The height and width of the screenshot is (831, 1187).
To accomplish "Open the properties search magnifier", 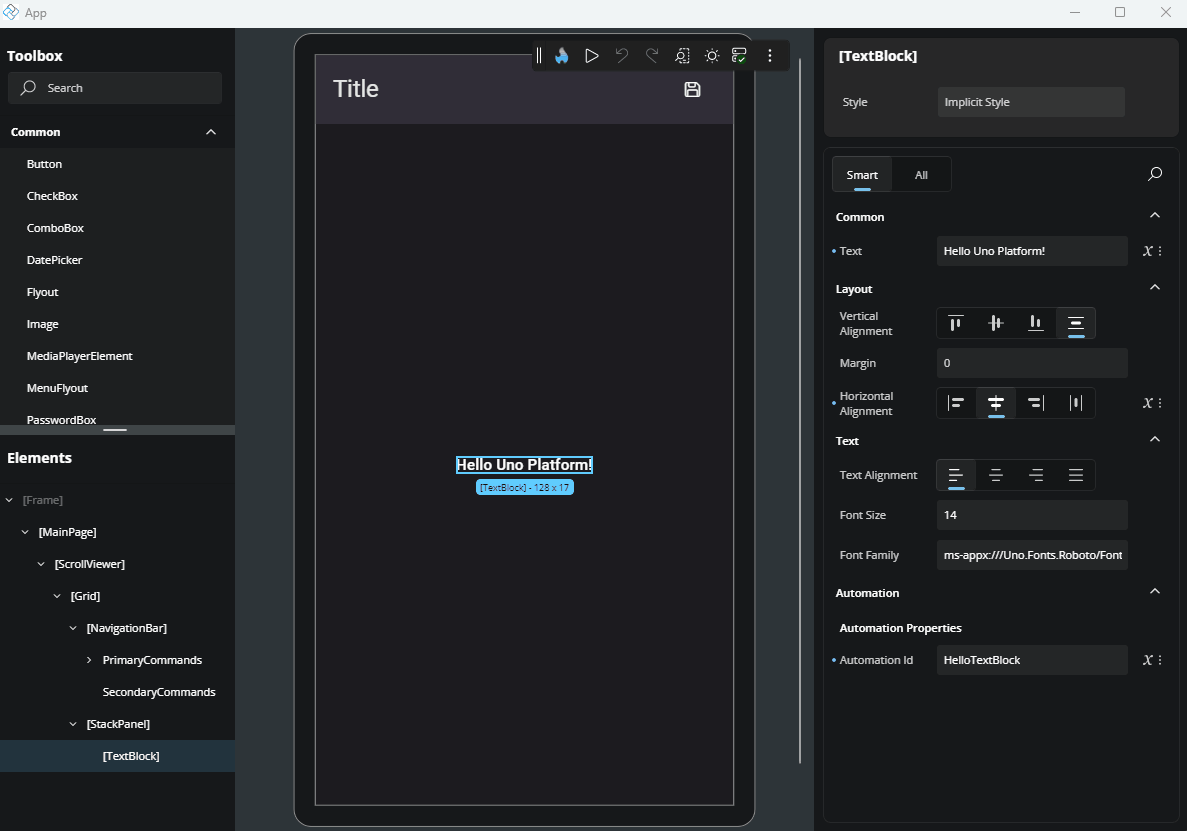I will coord(1154,173).
